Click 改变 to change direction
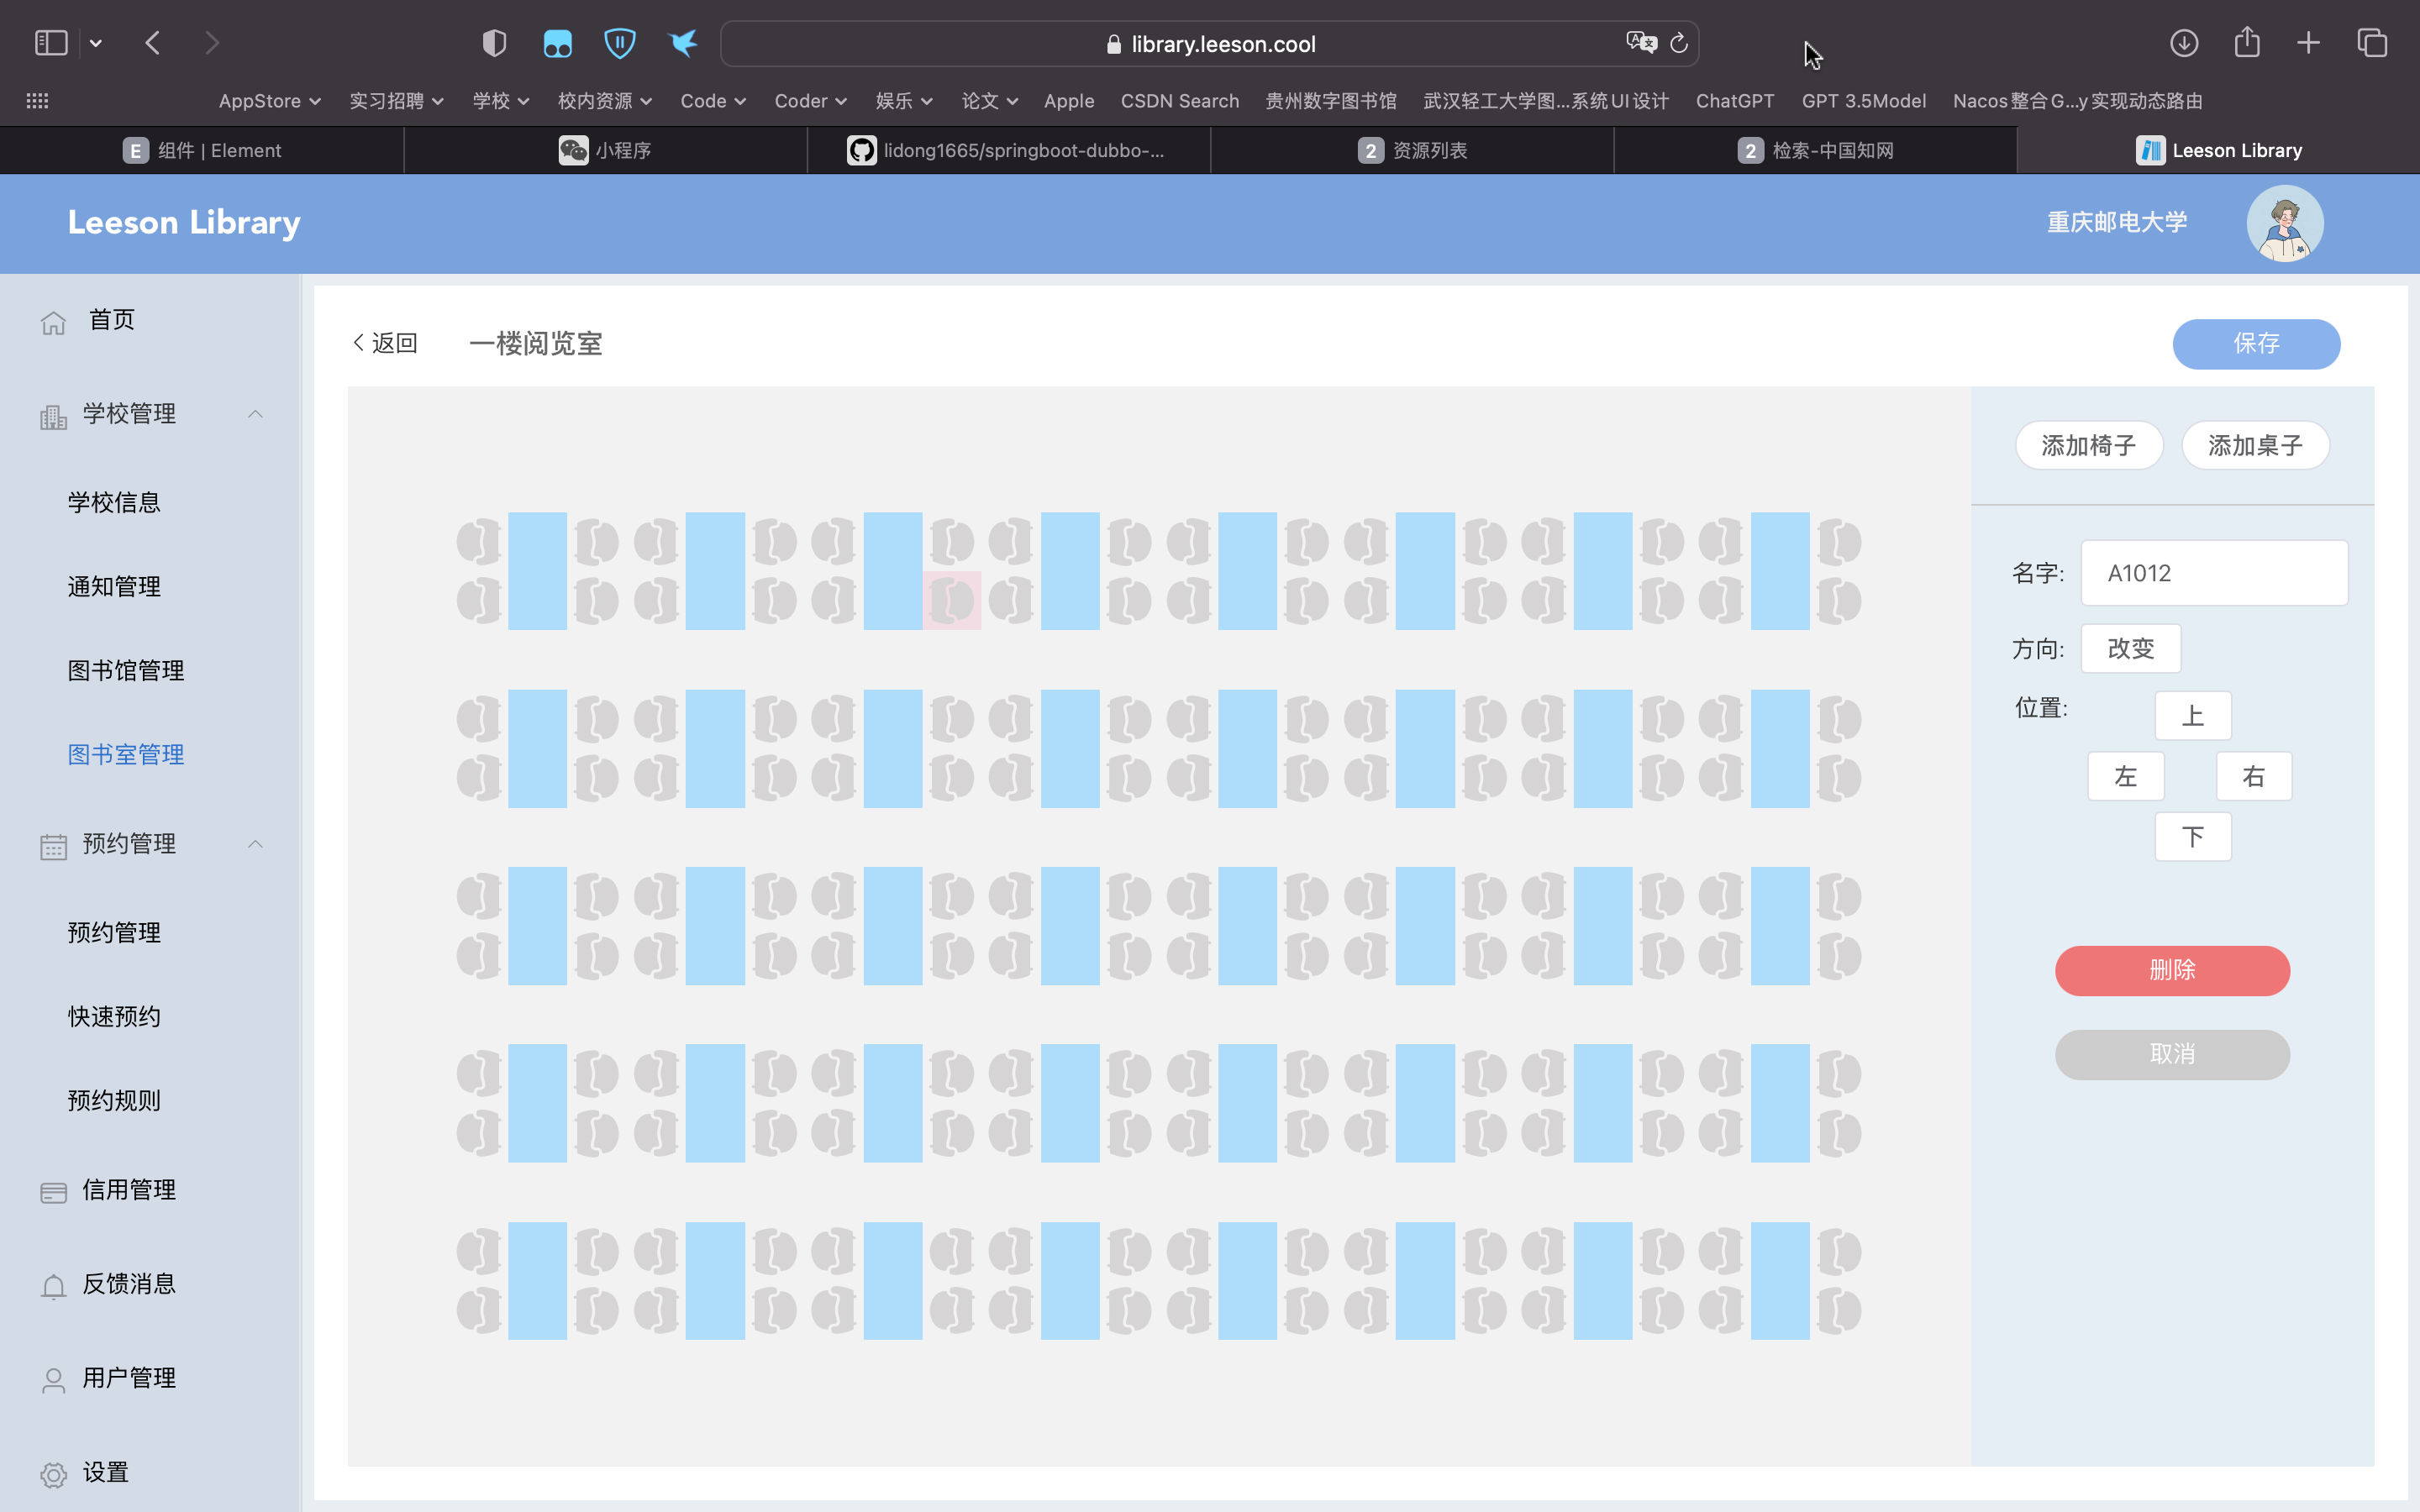 tap(2130, 648)
